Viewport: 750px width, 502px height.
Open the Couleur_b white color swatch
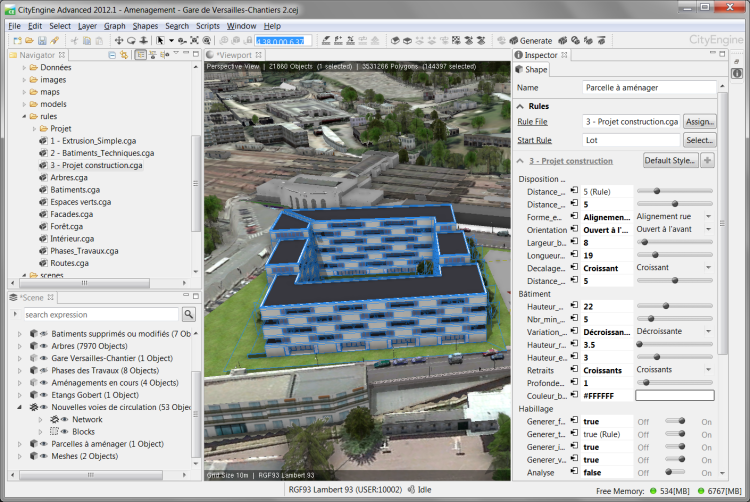(674, 395)
